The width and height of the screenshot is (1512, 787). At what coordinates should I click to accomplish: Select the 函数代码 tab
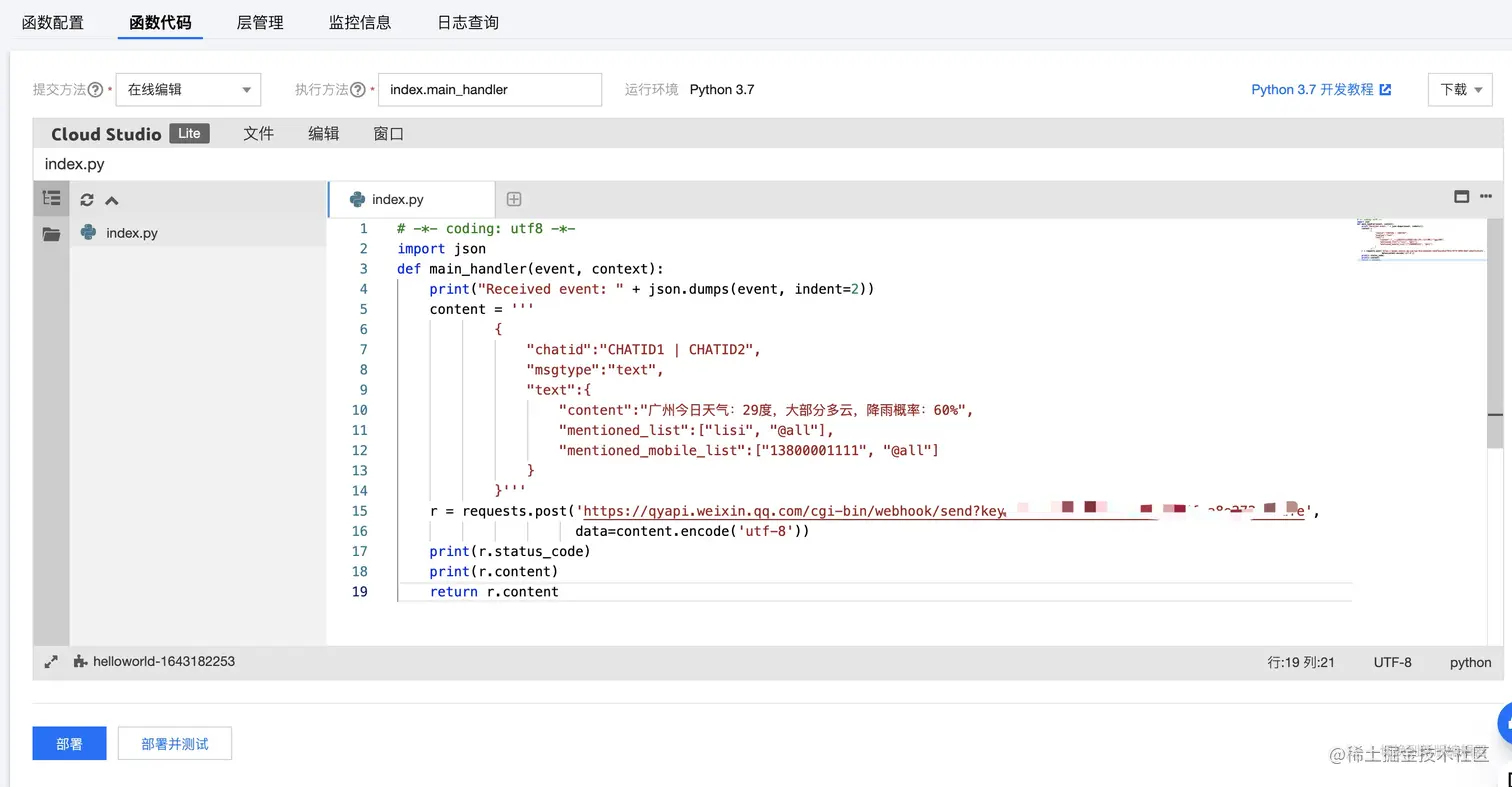pyautogui.click(x=160, y=22)
